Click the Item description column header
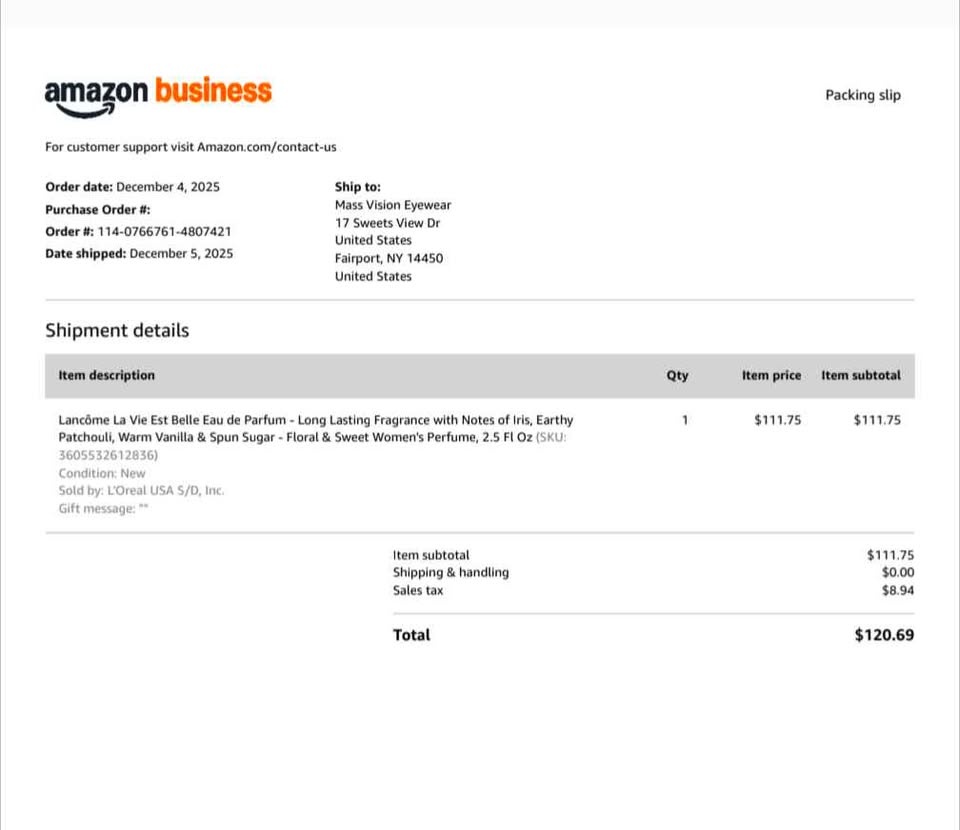 [107, 375]
